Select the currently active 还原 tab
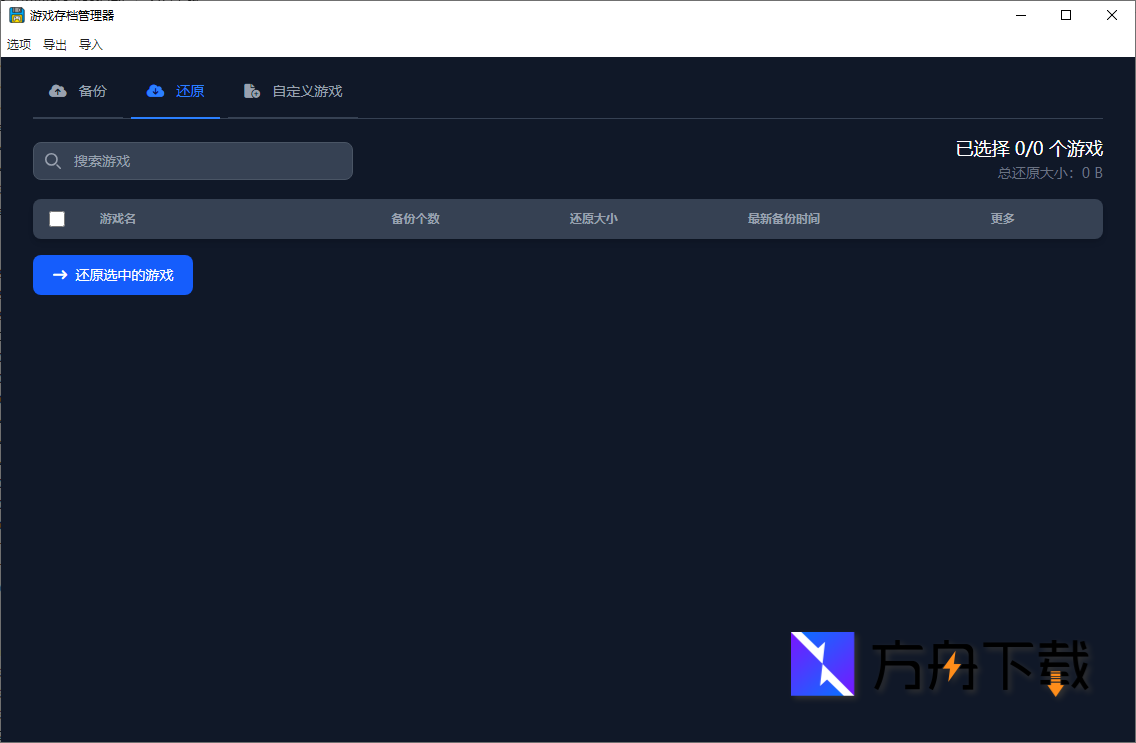 coord(175,90)
